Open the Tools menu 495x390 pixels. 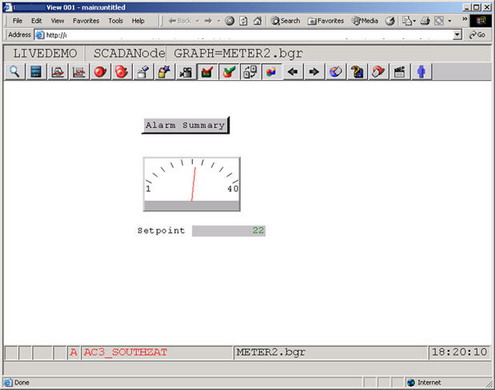coord(116,21)
